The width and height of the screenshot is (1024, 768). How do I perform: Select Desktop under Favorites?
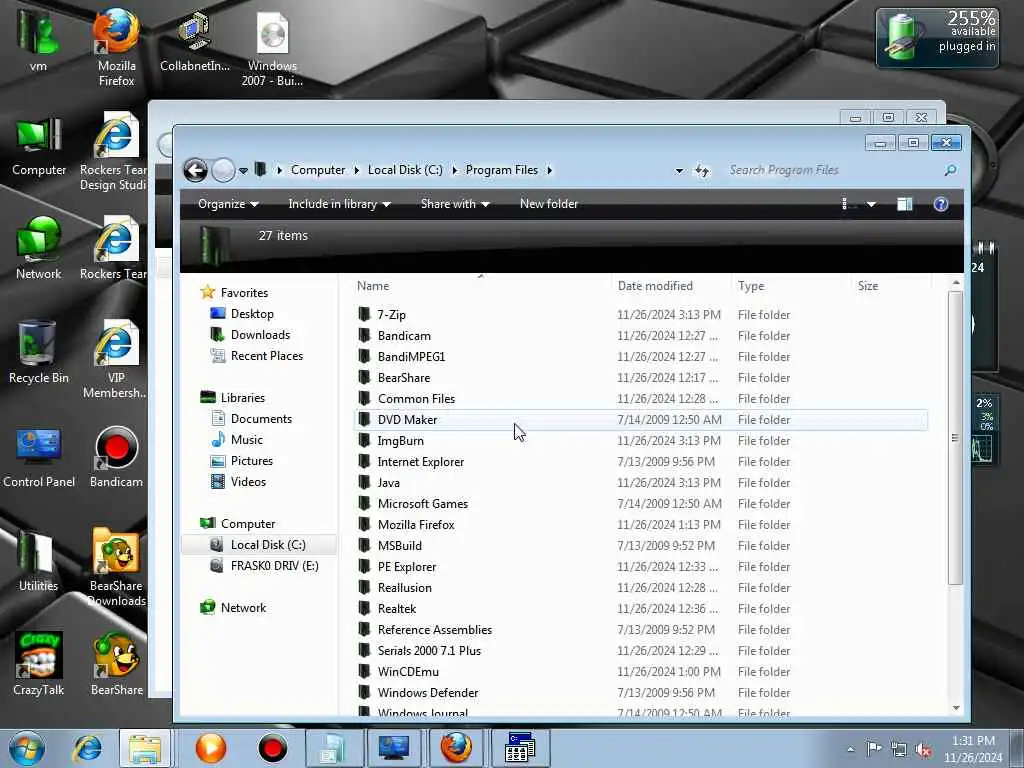[x=252, y=313]
